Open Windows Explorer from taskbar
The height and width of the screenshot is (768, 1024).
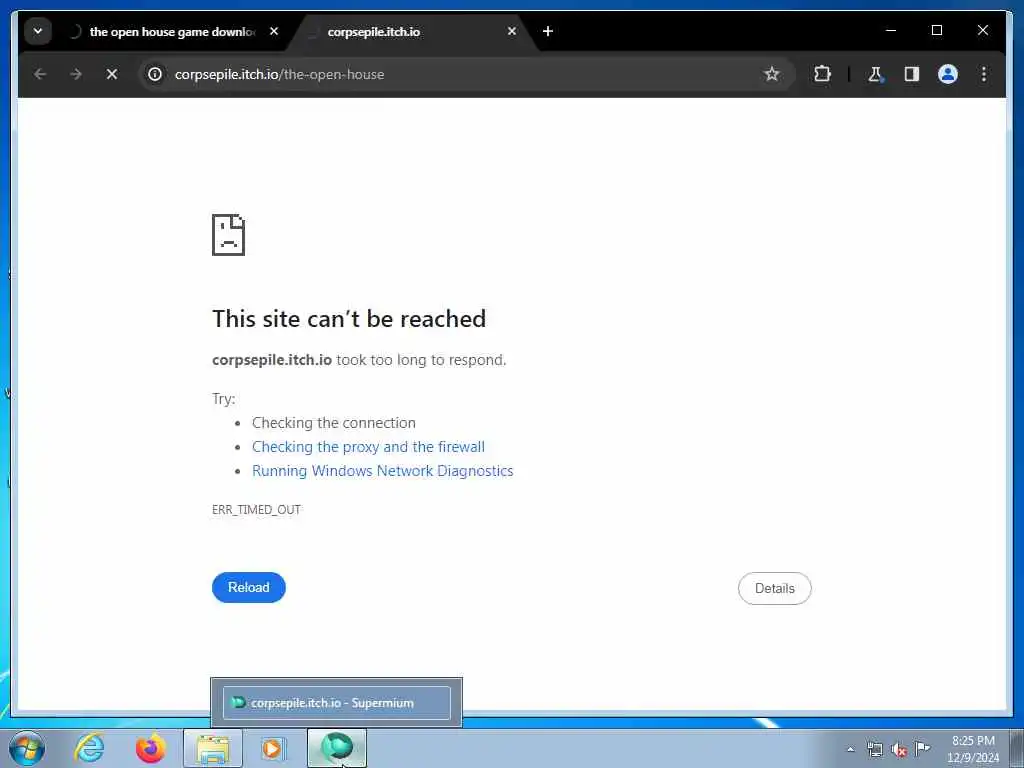coord(212,748)
